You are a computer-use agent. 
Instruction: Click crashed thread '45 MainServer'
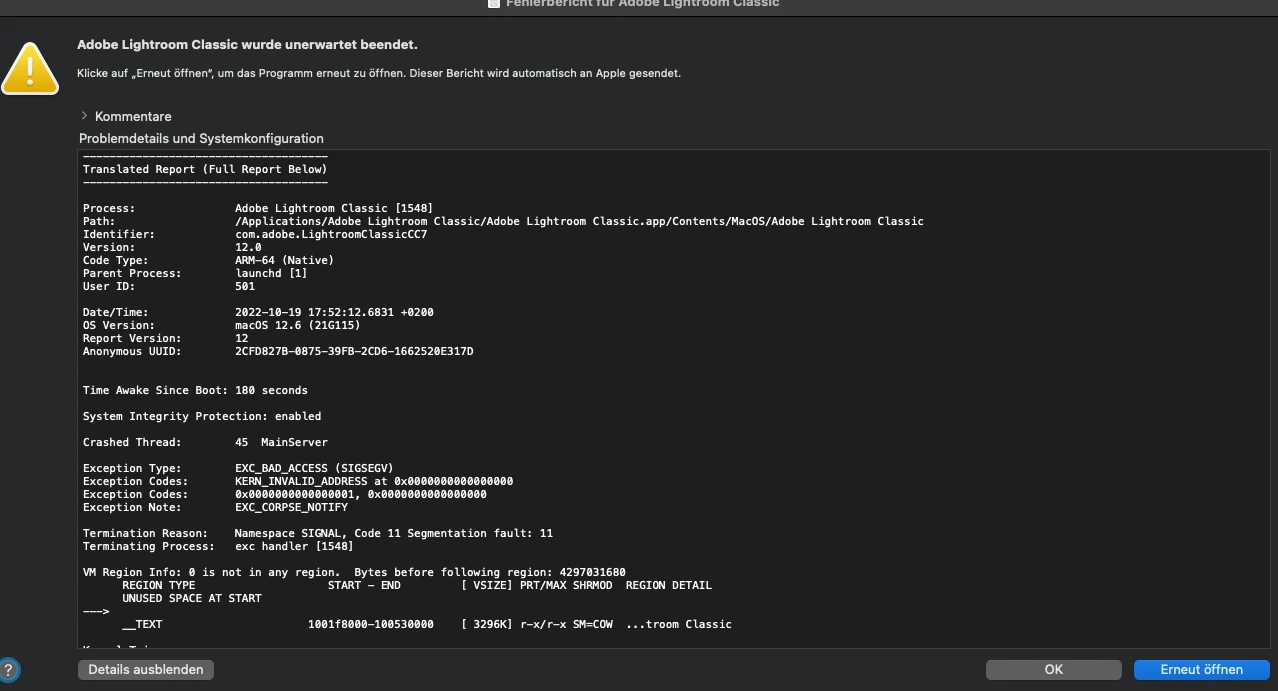coord(281,442)
